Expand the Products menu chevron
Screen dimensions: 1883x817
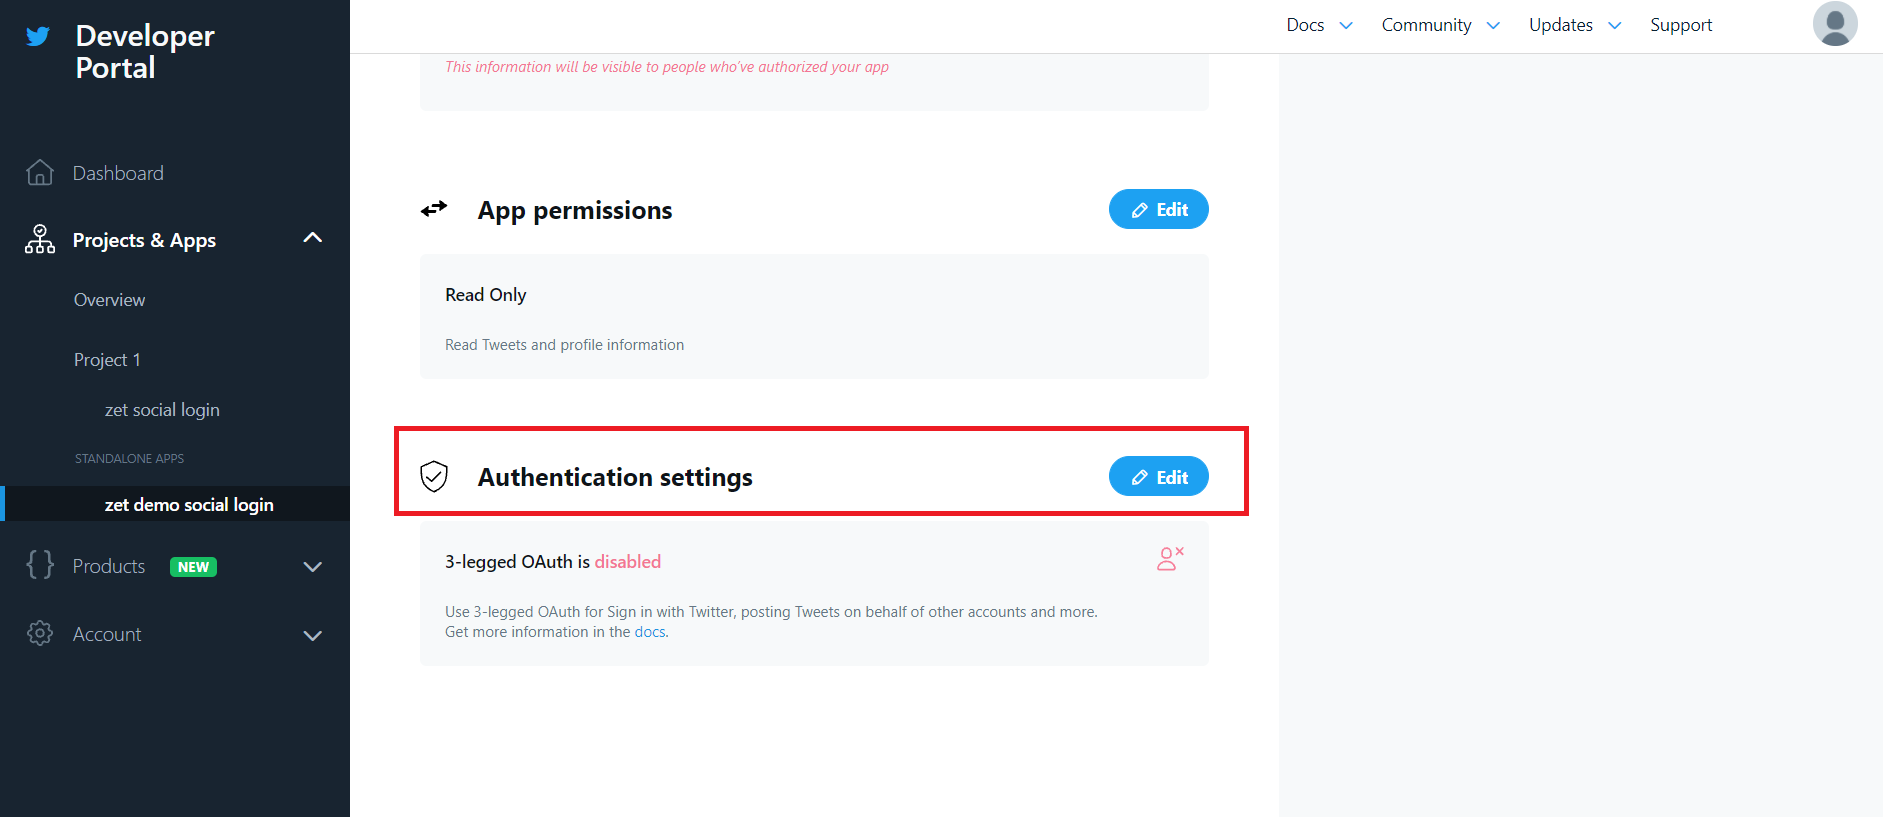click(313, 567)
